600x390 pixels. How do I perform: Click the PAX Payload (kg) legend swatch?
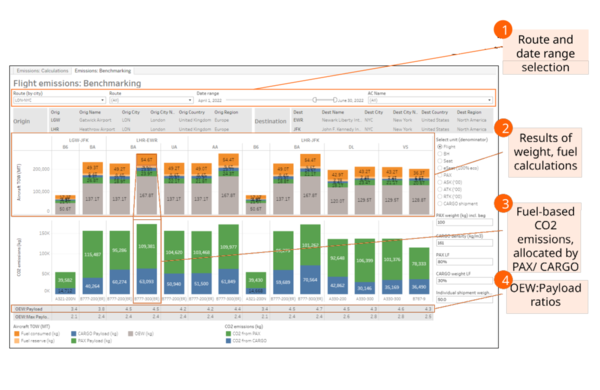pyautogui.click(x=74, y=341)
